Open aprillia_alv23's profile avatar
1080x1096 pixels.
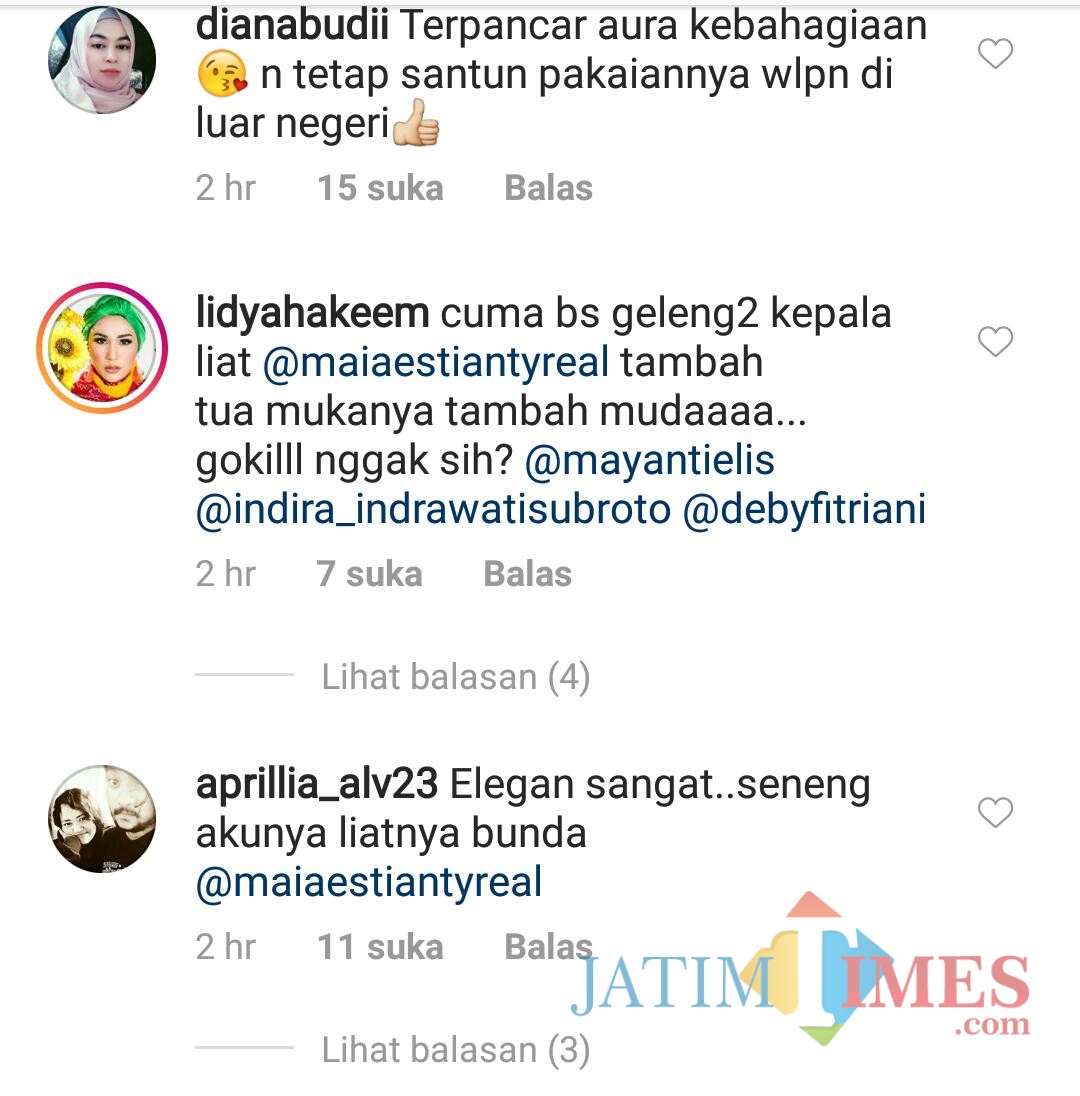click(x=102, y=819)
